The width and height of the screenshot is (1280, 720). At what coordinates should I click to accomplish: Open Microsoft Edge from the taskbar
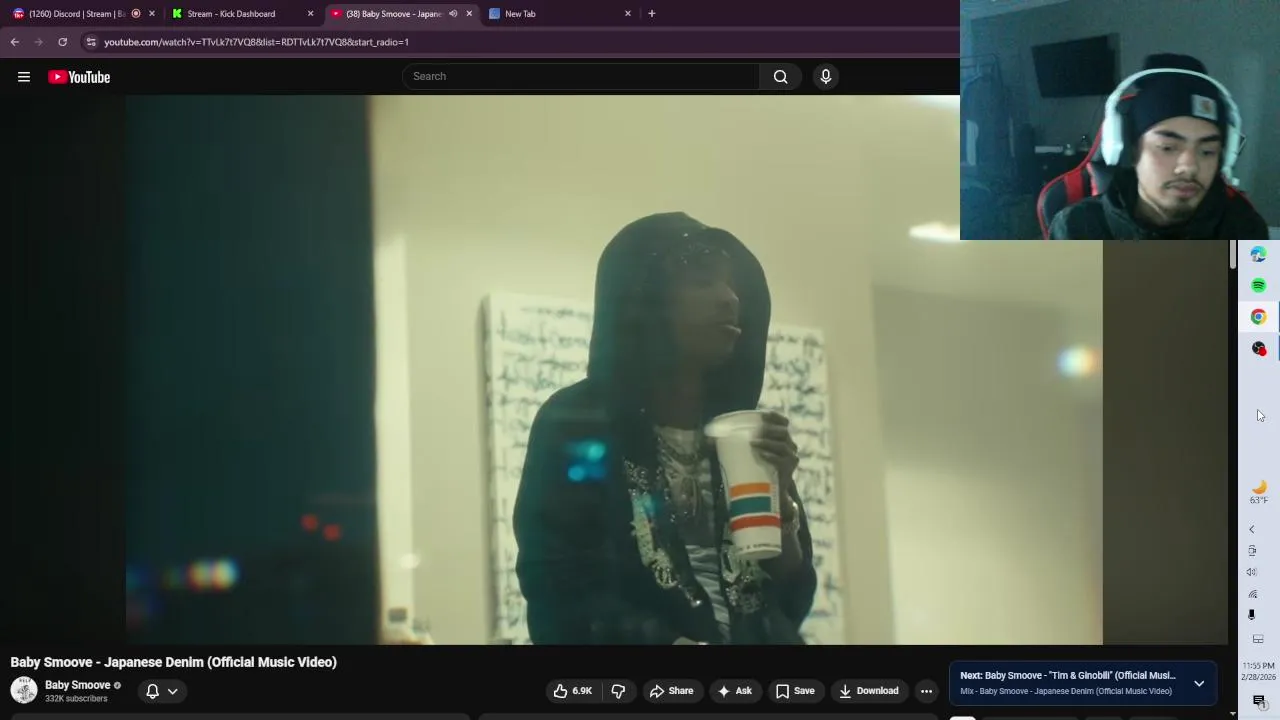(1258, 255)
